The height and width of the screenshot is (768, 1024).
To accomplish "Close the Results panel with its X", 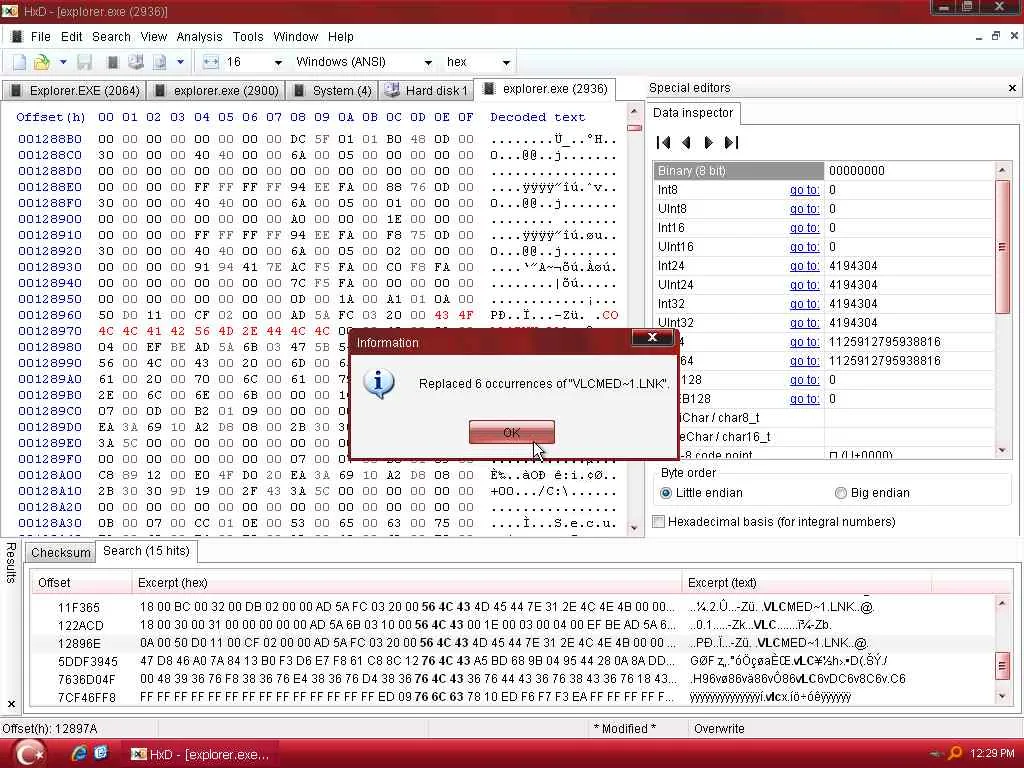I will [x=11, y=703].
